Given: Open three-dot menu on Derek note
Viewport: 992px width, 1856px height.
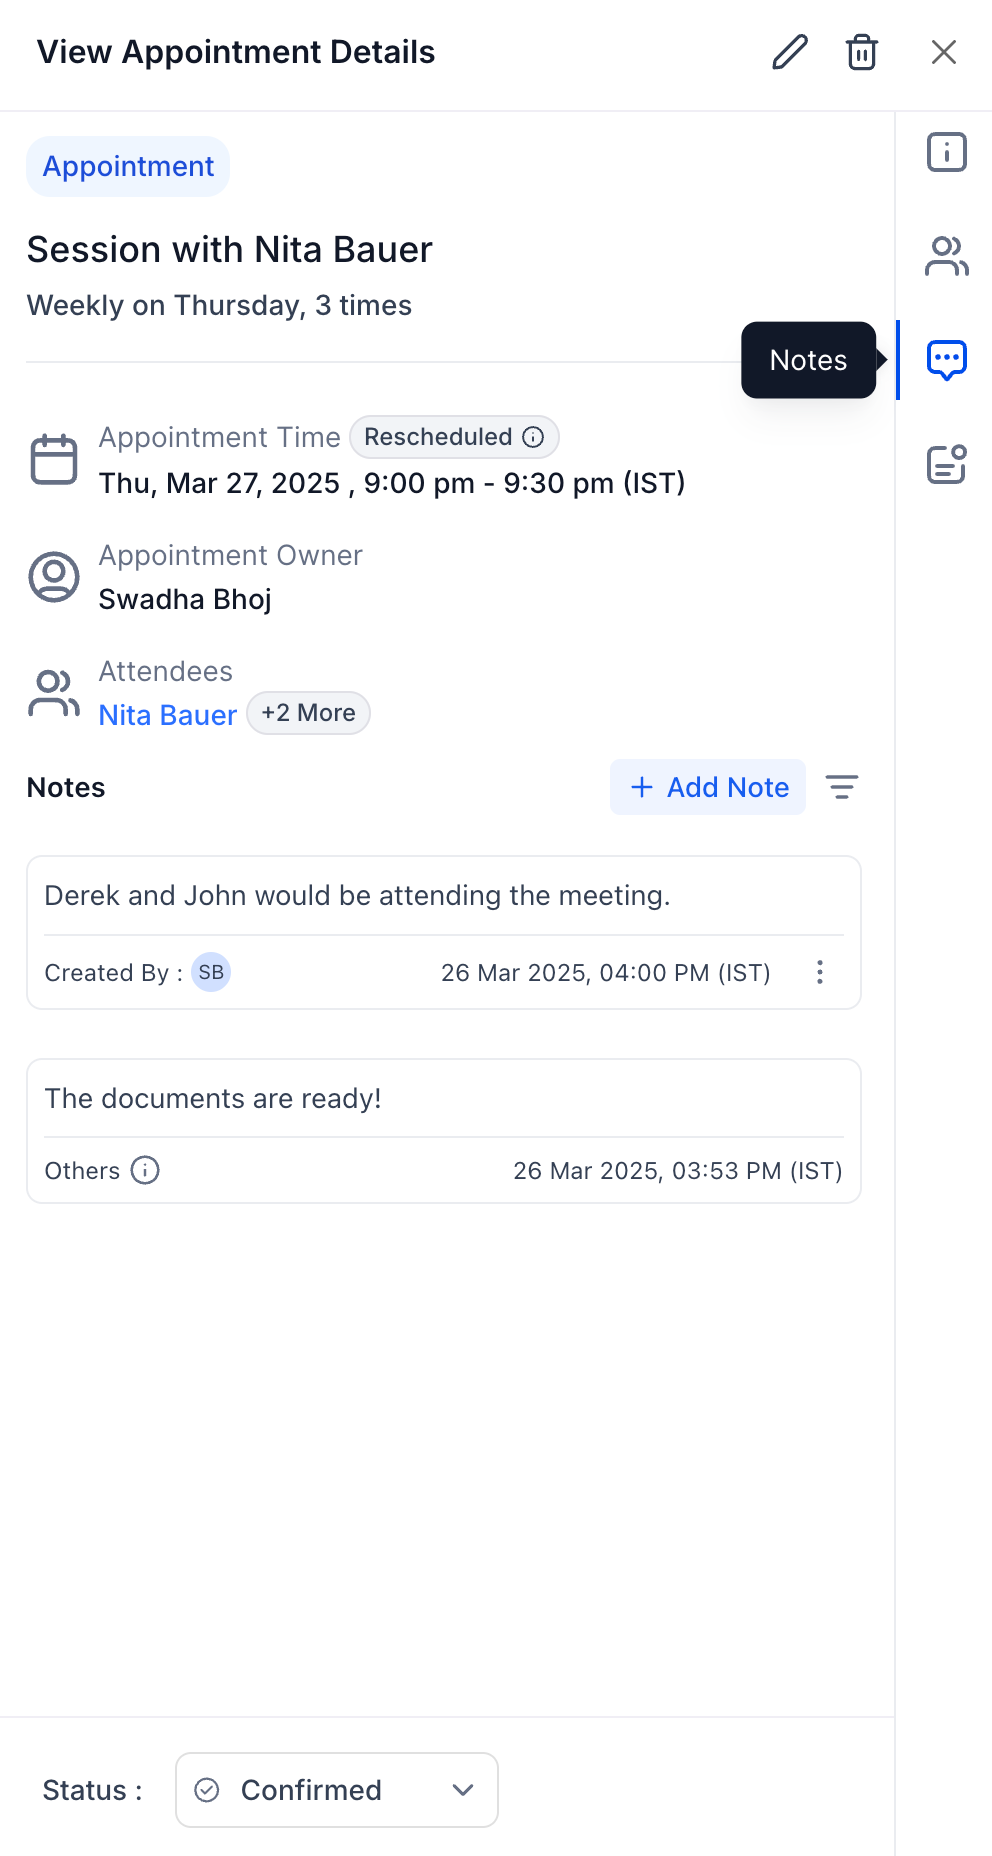Looking at the screenshot, I should click(819, 972).
